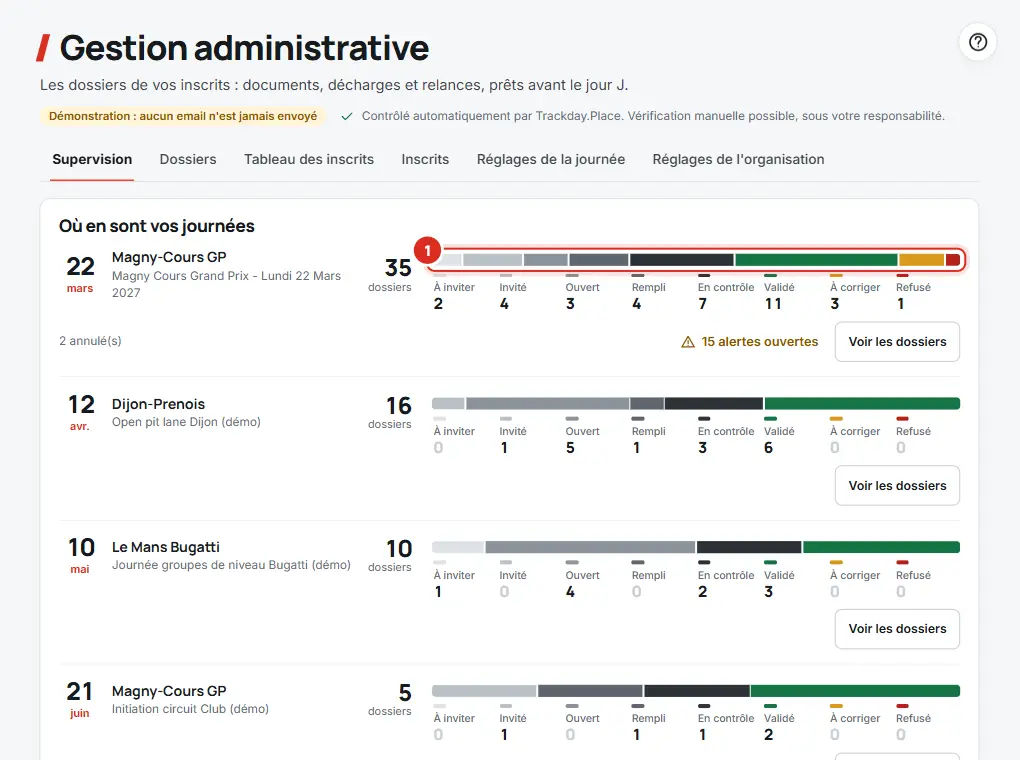
Task: Click the Le Mans Bugatti status progress bar
Action: (x=696, y=547)
